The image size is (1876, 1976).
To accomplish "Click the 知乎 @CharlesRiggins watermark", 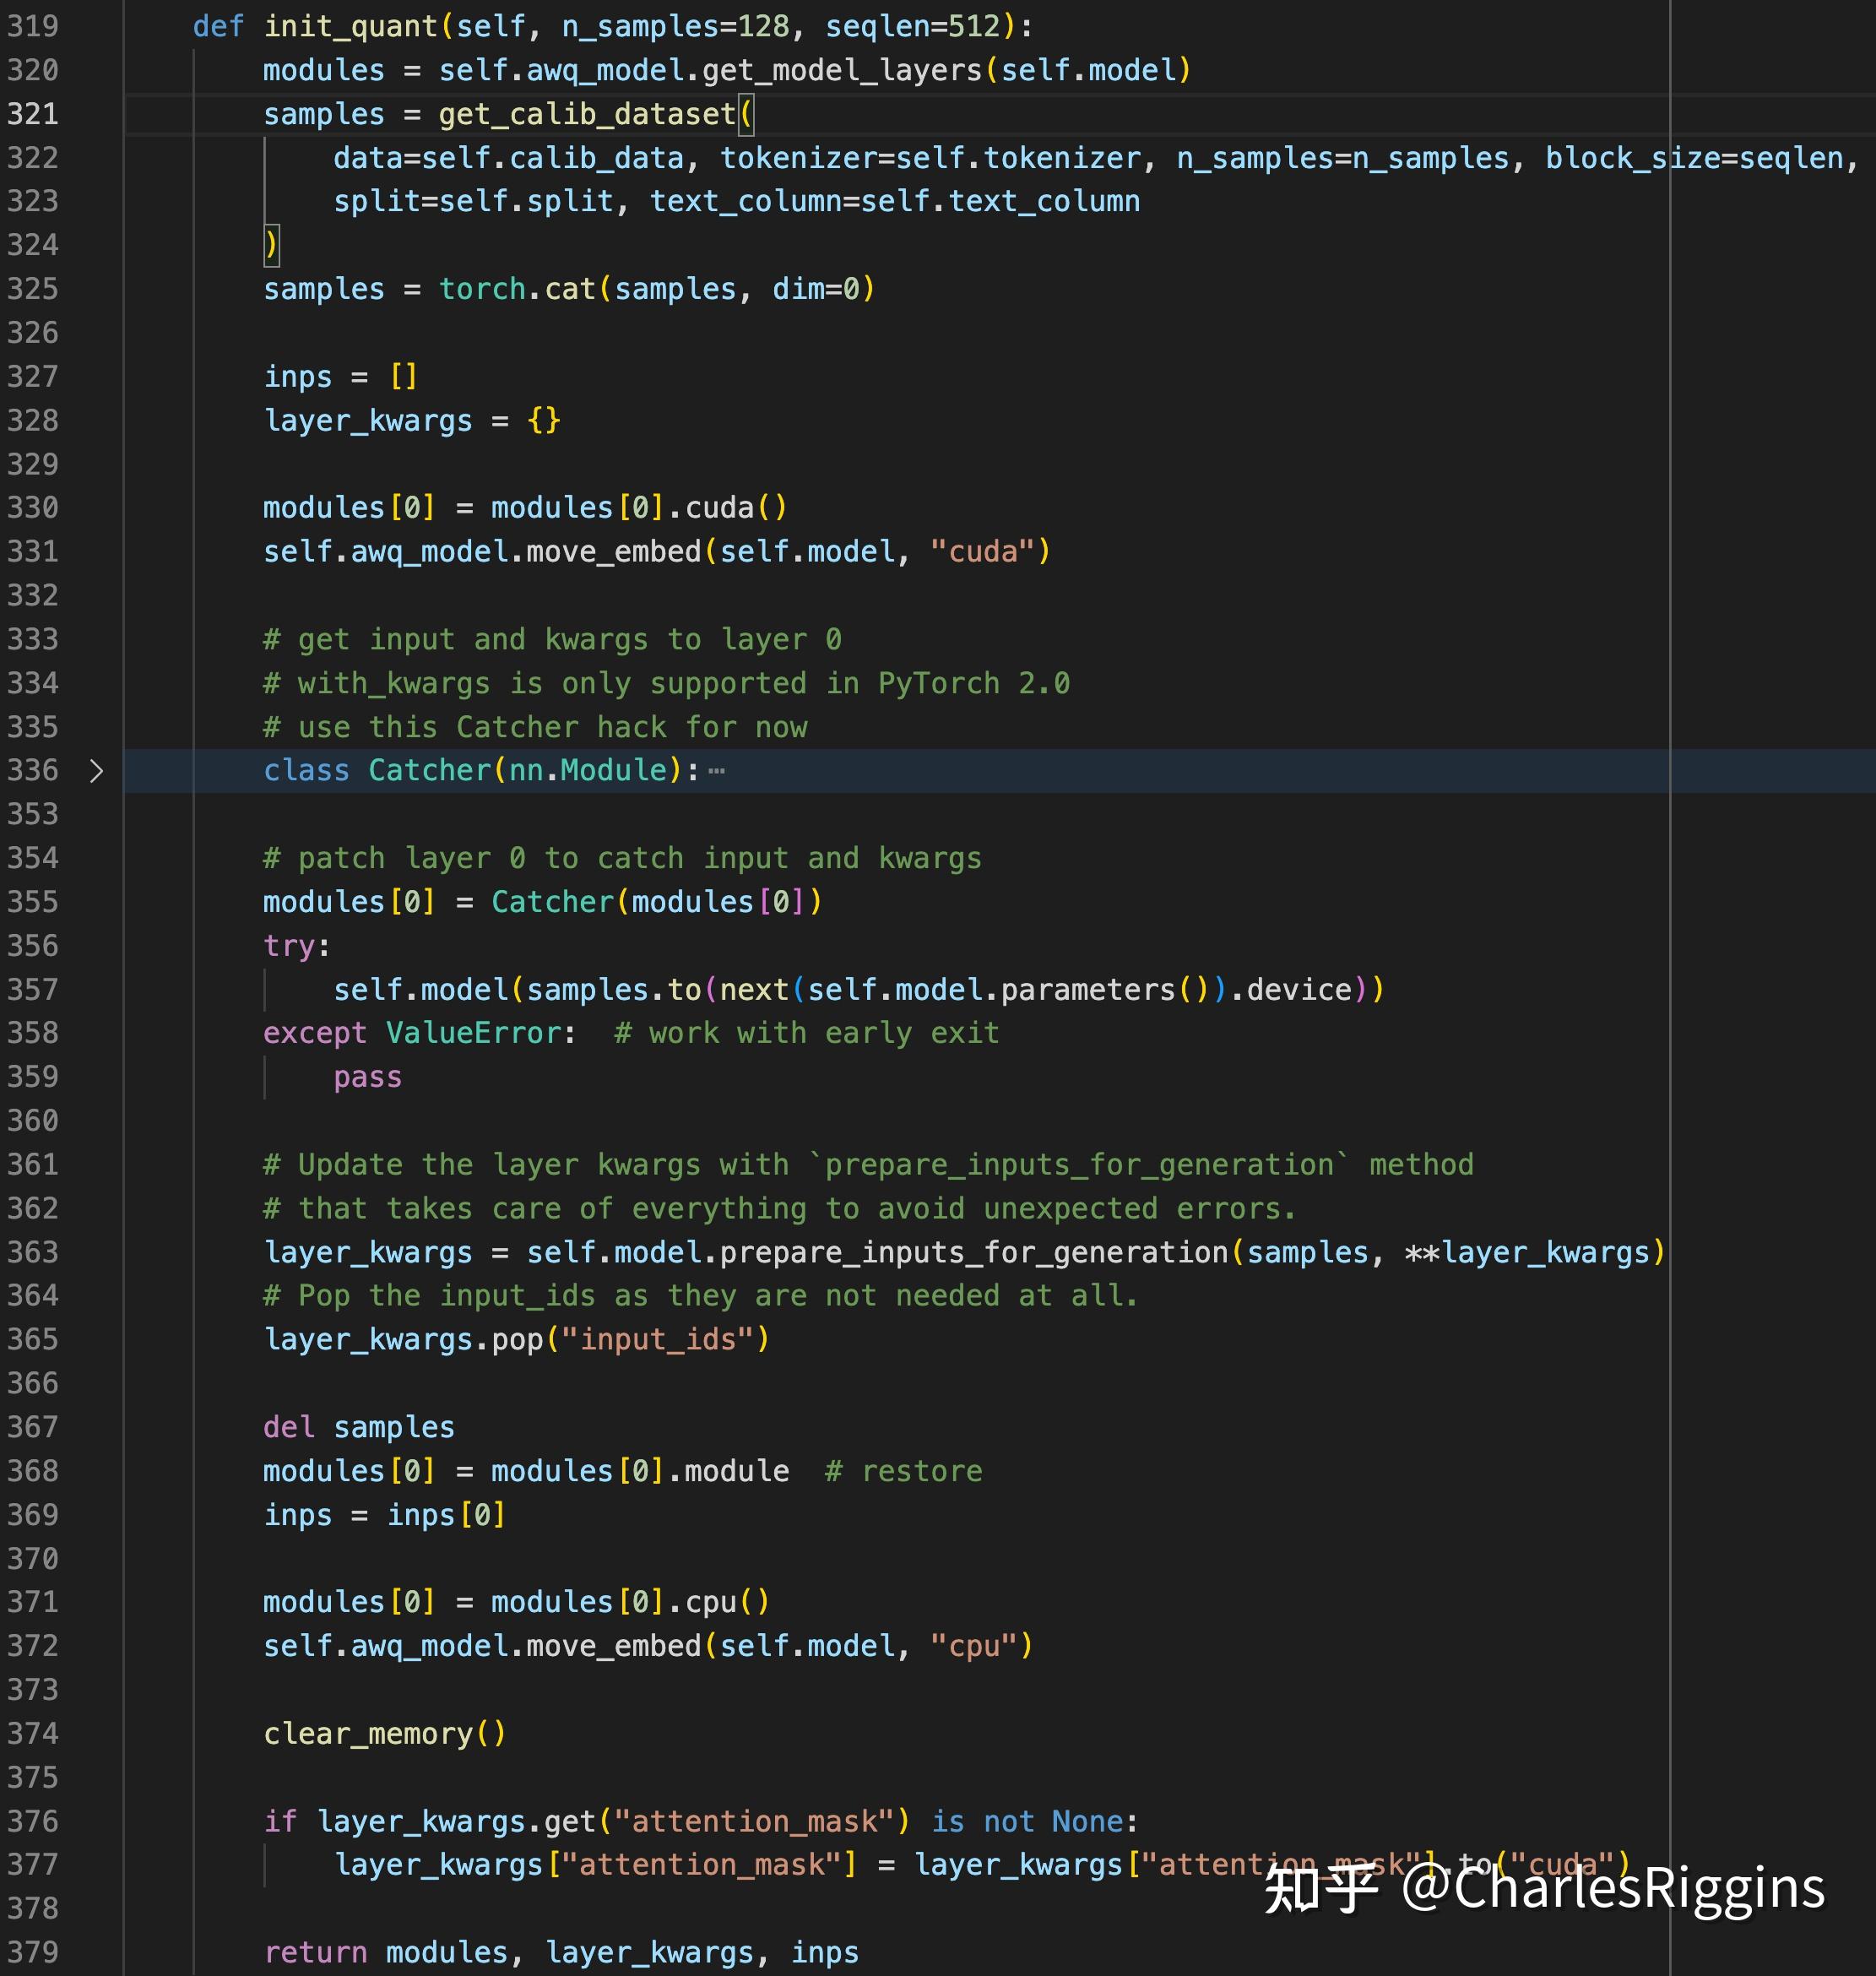I will click(1544, 1888).
